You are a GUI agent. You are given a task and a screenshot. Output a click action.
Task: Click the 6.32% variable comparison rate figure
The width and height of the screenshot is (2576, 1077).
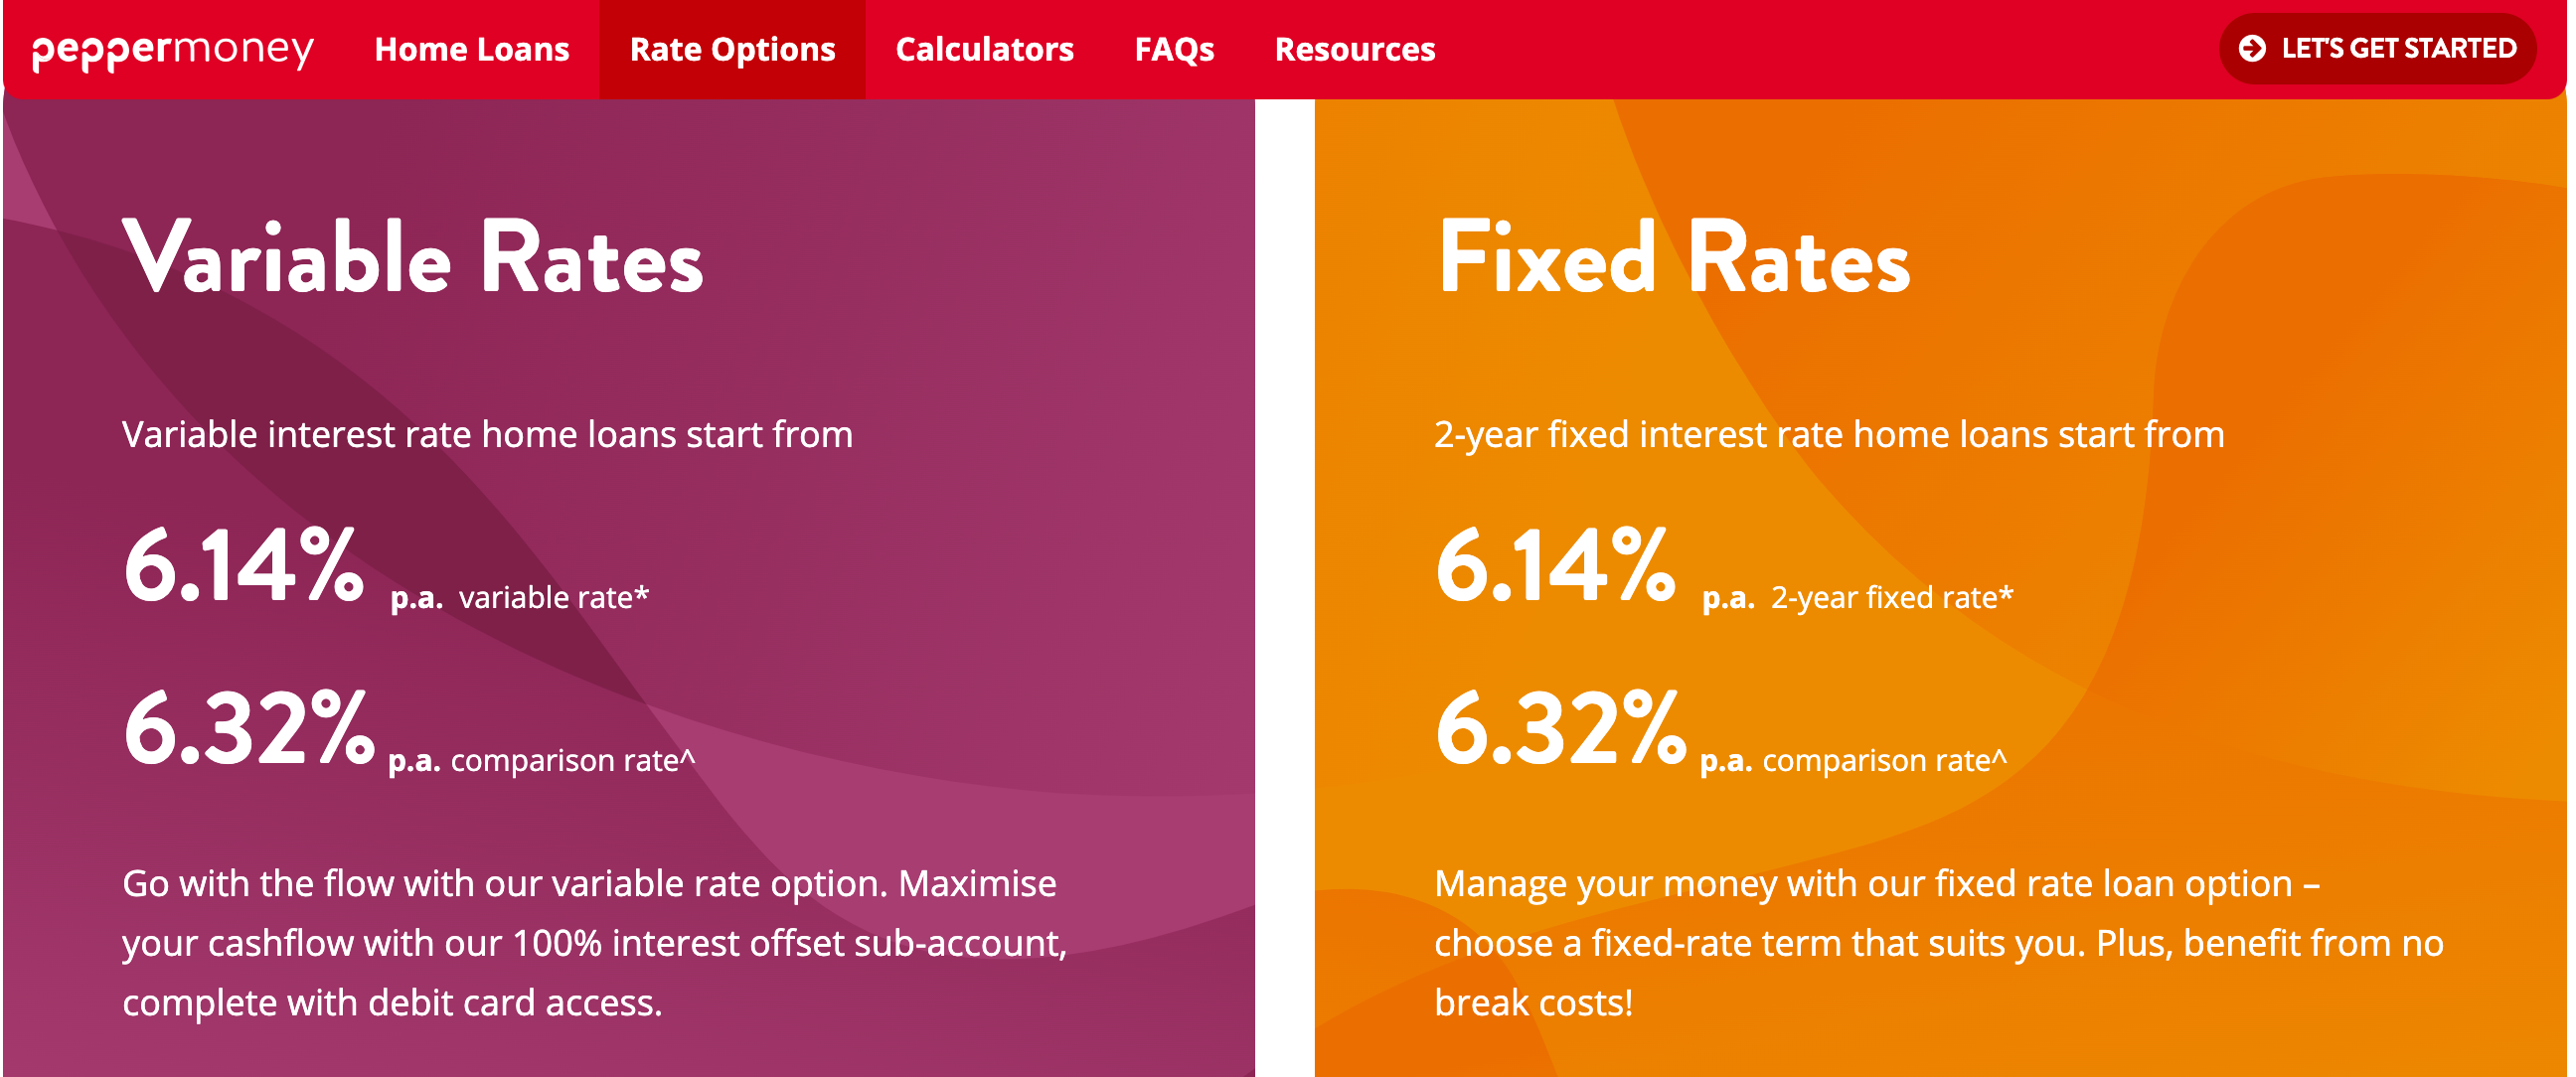[249, 728]
